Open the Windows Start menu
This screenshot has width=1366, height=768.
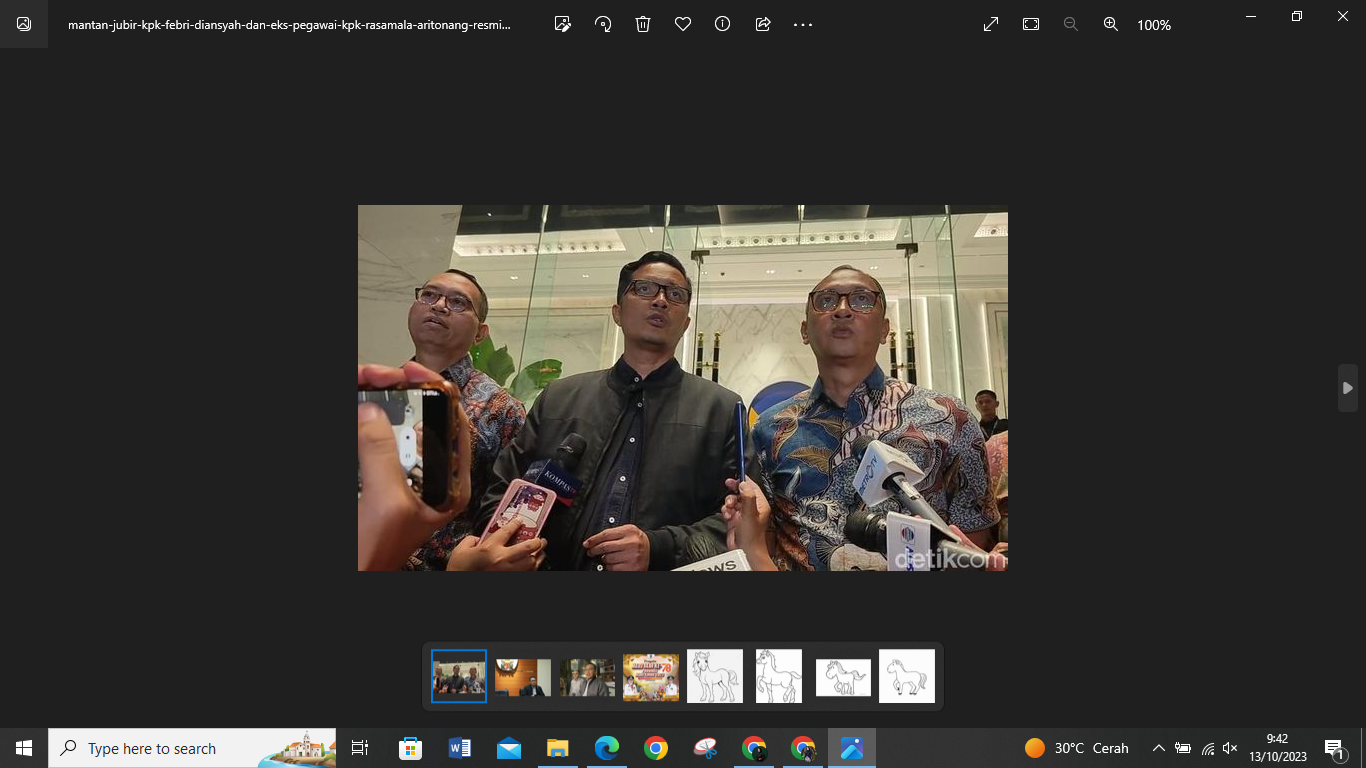(x=24, y=748)
